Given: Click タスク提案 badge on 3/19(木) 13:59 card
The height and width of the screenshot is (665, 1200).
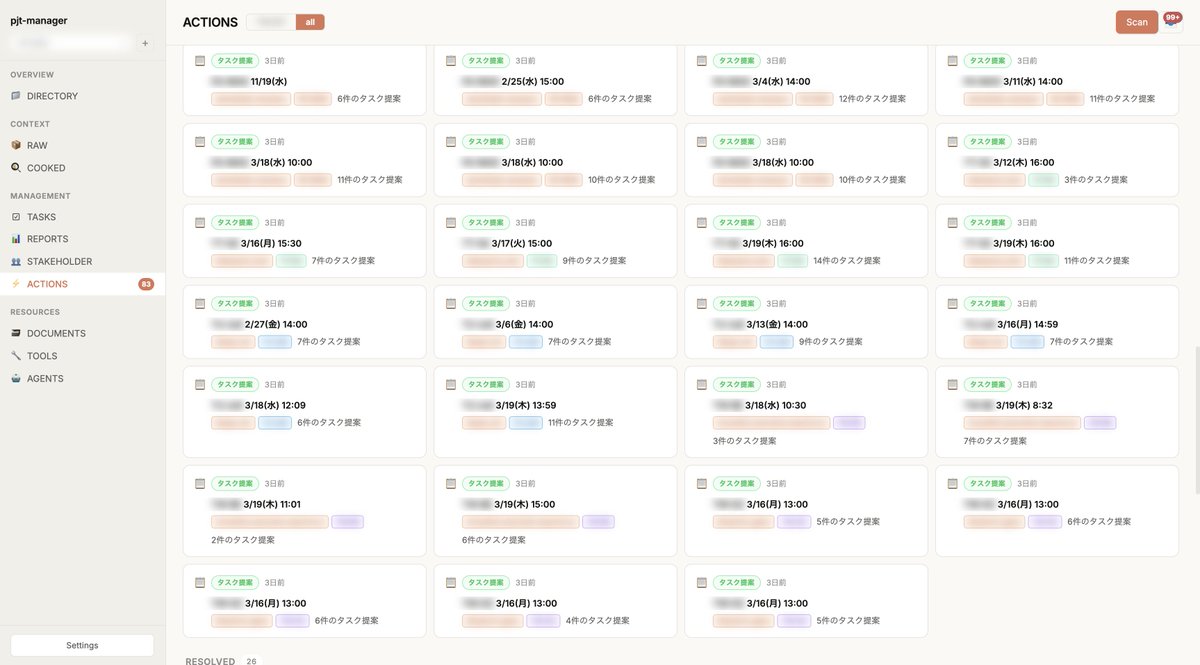Looking at the screenshot, I should (x=486, y=385).
